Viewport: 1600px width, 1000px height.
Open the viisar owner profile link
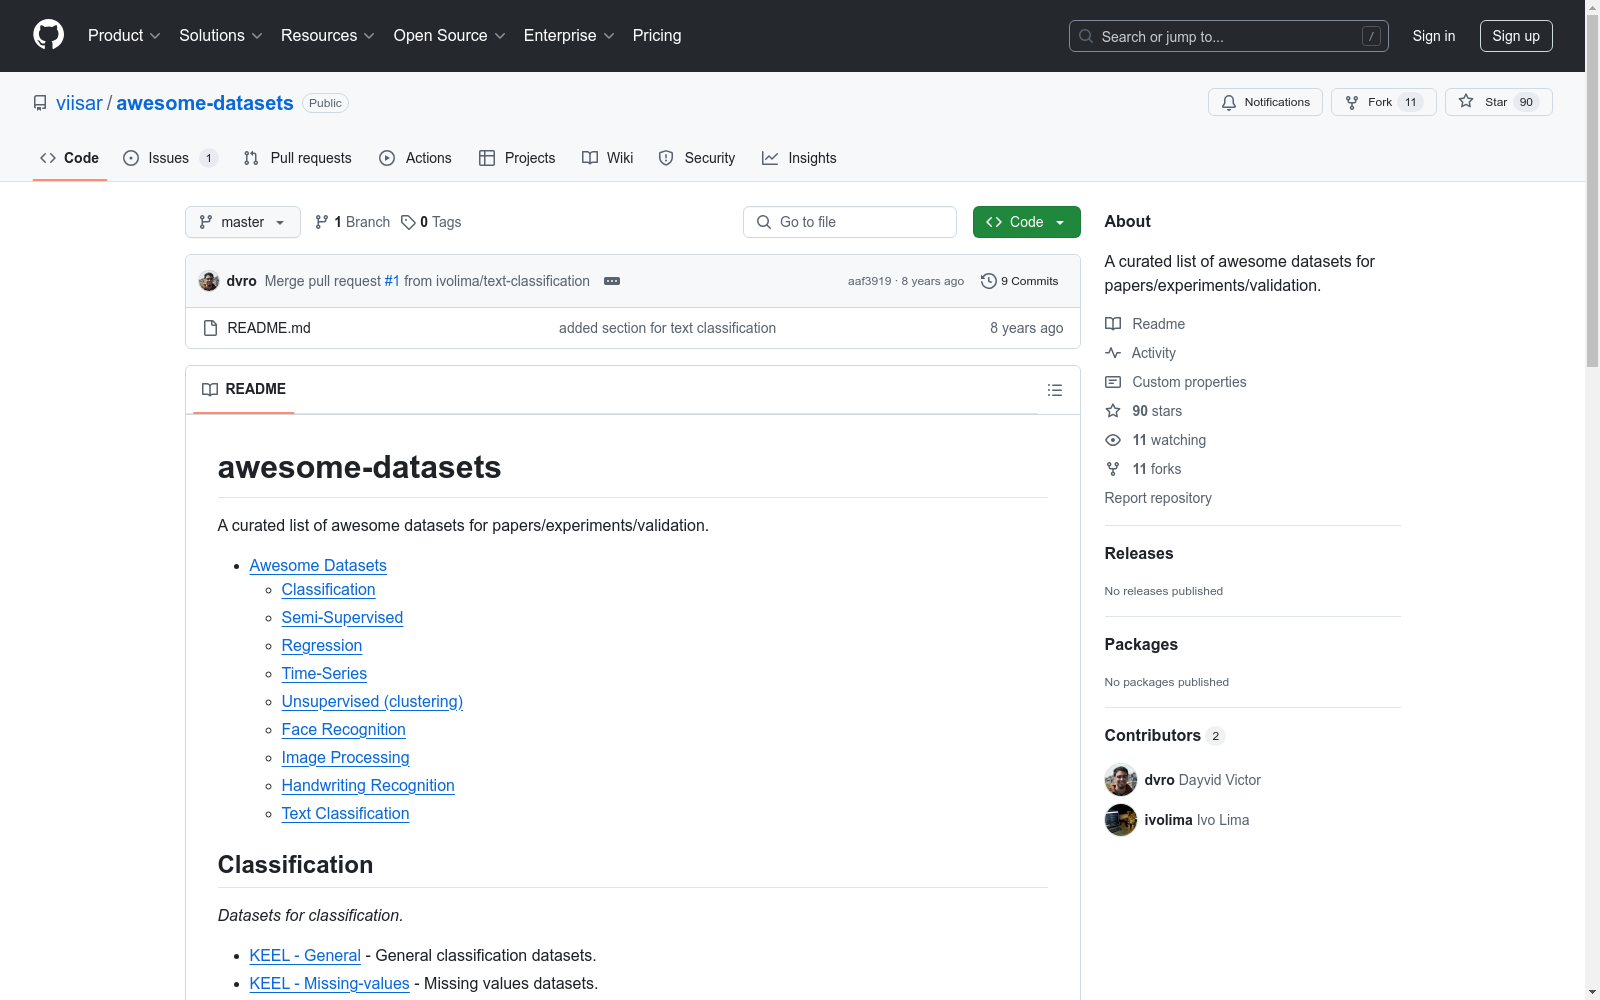pyautogui.click(x=79, y=103)
